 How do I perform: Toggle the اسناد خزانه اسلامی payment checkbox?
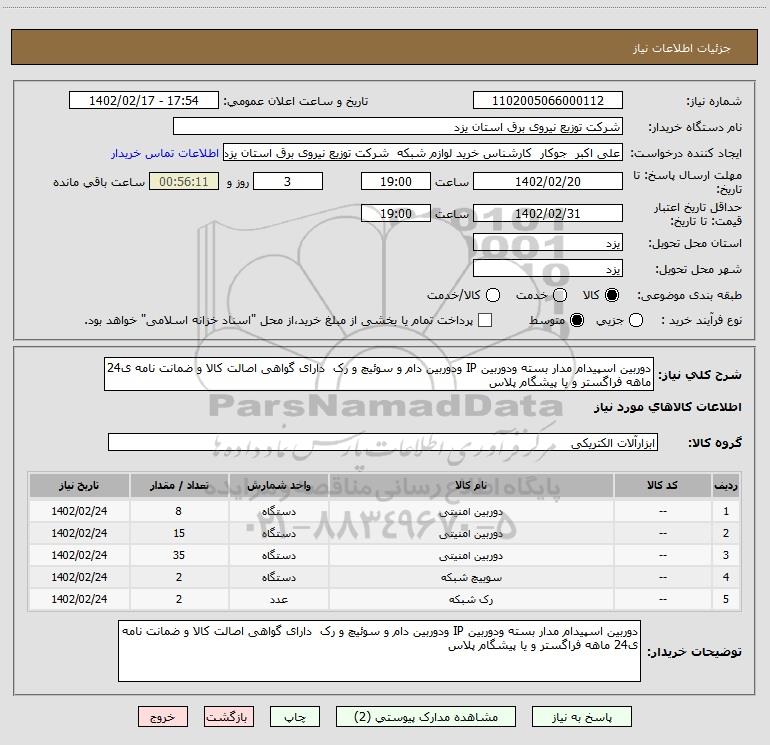click(485, 320)
